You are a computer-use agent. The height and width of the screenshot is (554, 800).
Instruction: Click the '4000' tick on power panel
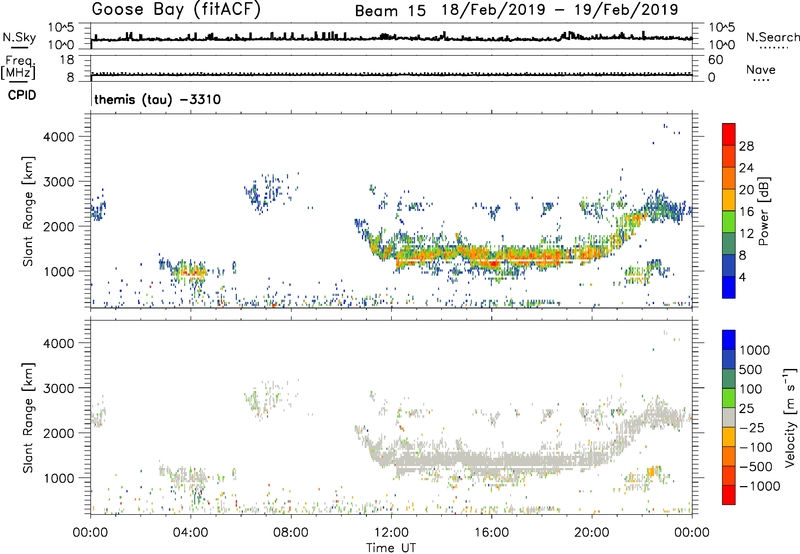58,137
